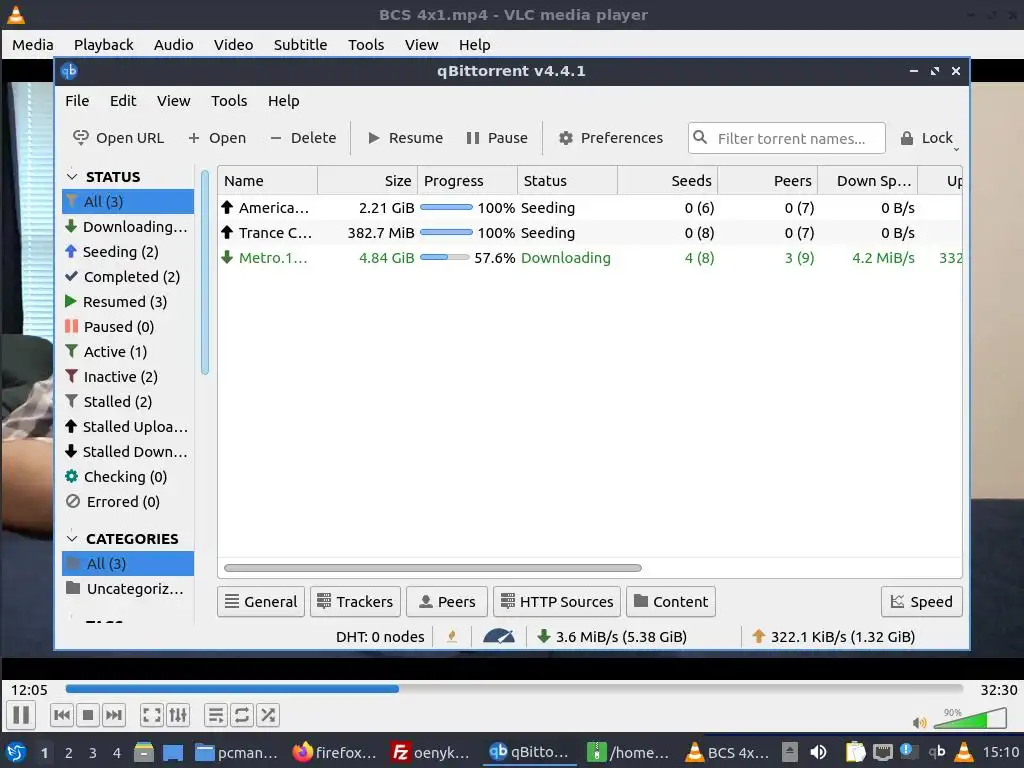Screen dimensions: 1024x768
Task: Lock the qBittorrent interface
Action: pos(927,138)
